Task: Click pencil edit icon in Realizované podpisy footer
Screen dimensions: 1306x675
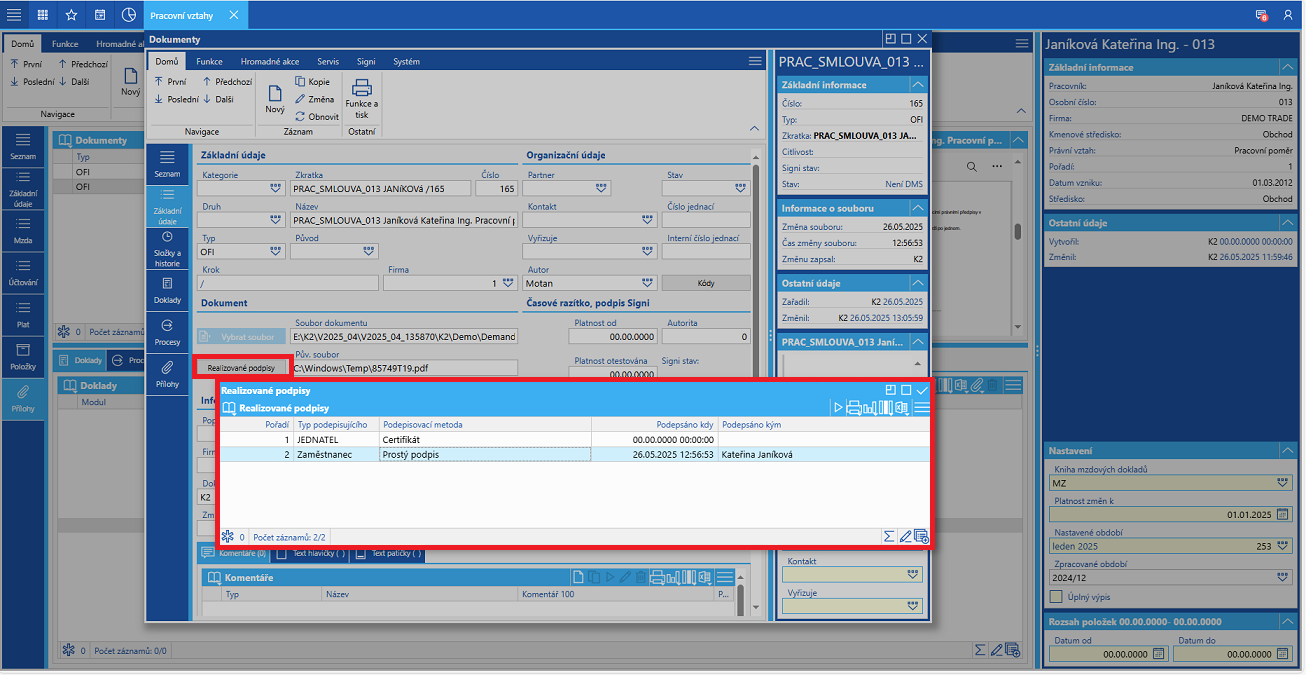Action: 905,537
